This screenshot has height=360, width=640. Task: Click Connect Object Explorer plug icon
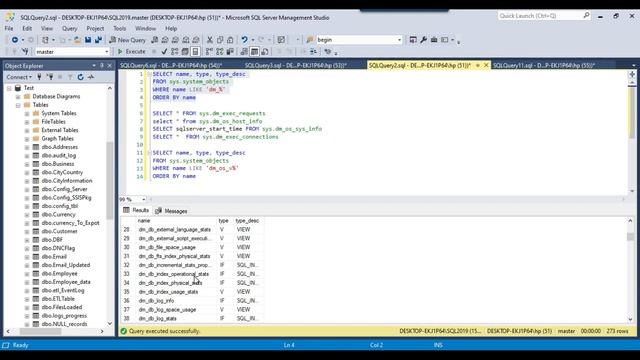click(x=40, y=77)
